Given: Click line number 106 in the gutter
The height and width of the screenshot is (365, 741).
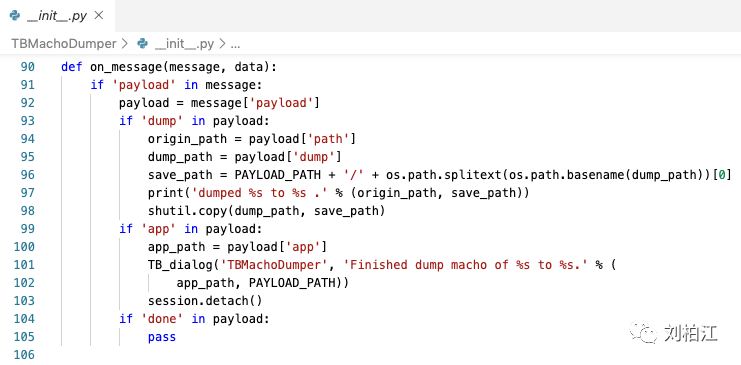Looking at the screenshot, I should [x=24, y=355].
